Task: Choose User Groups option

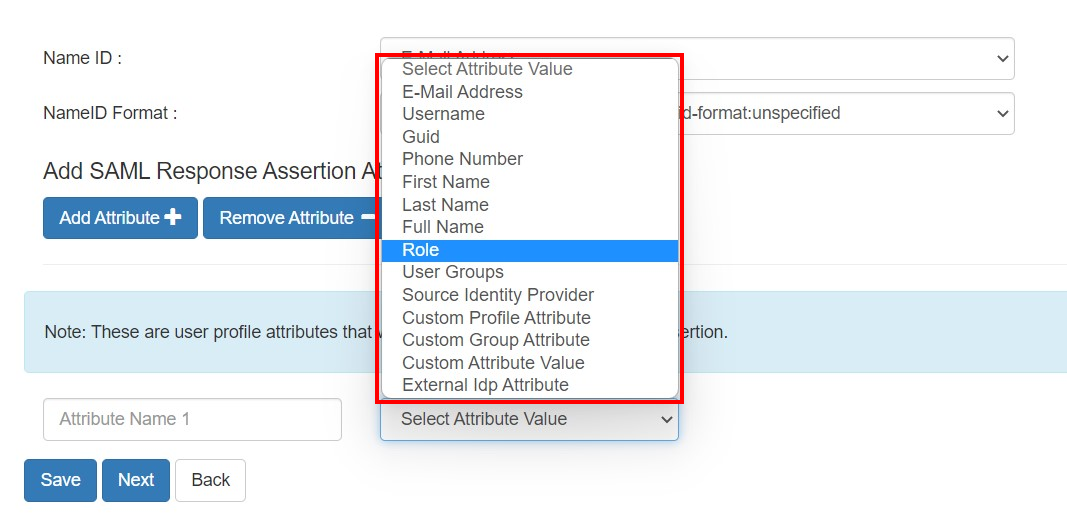Action: coord(529,272)
